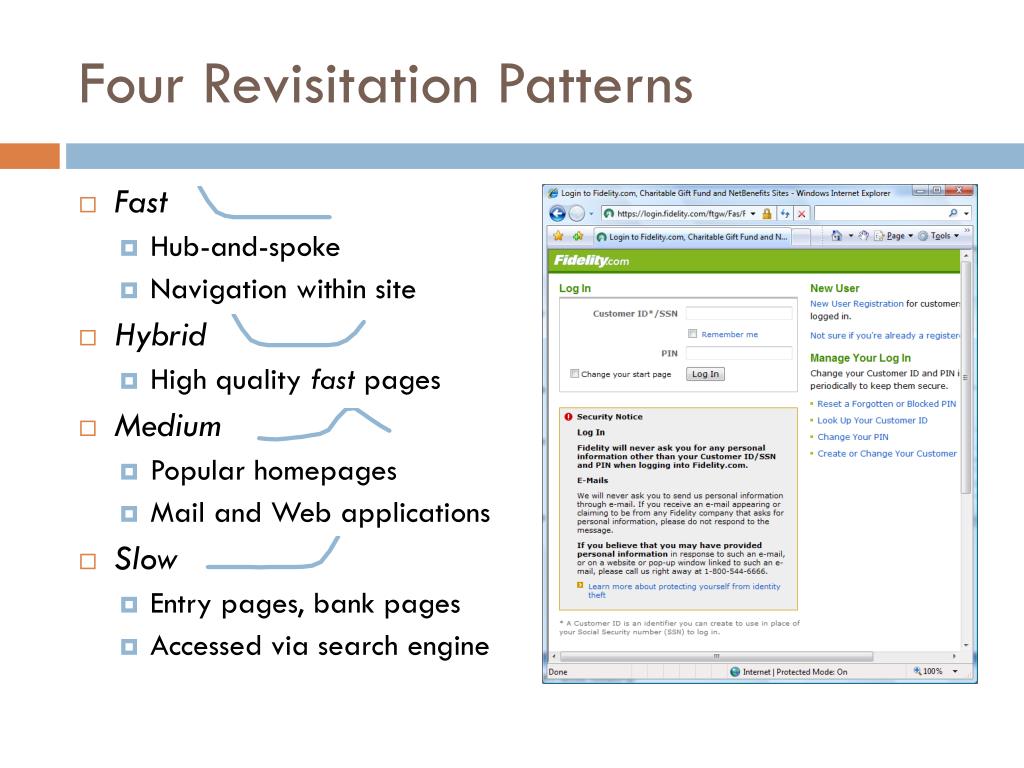The width and height of the screenshot is (1024, 768).
Task: Click the vertical scrollbar down arrow
Action: coord(966,645)
